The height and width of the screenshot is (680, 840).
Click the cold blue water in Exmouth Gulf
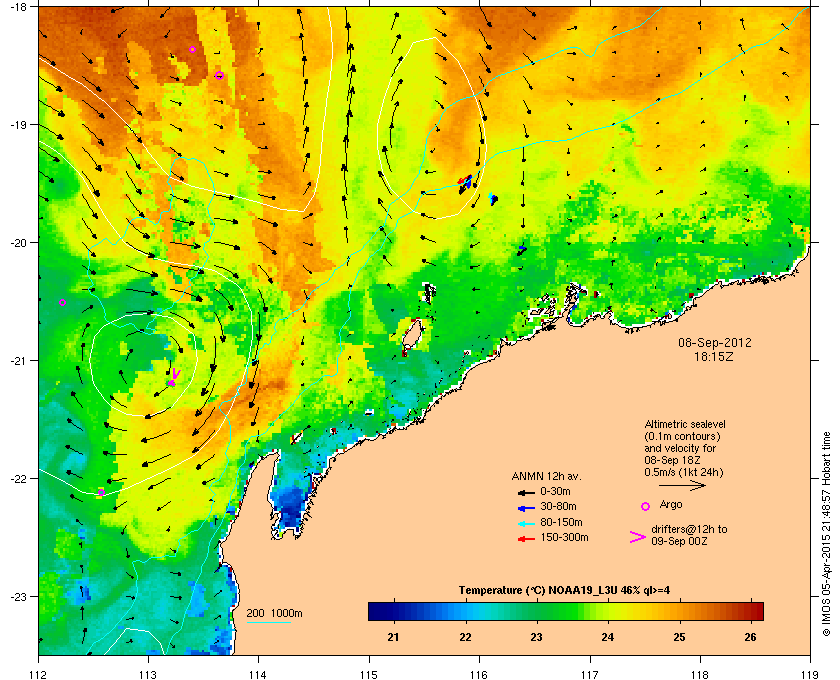289,506
